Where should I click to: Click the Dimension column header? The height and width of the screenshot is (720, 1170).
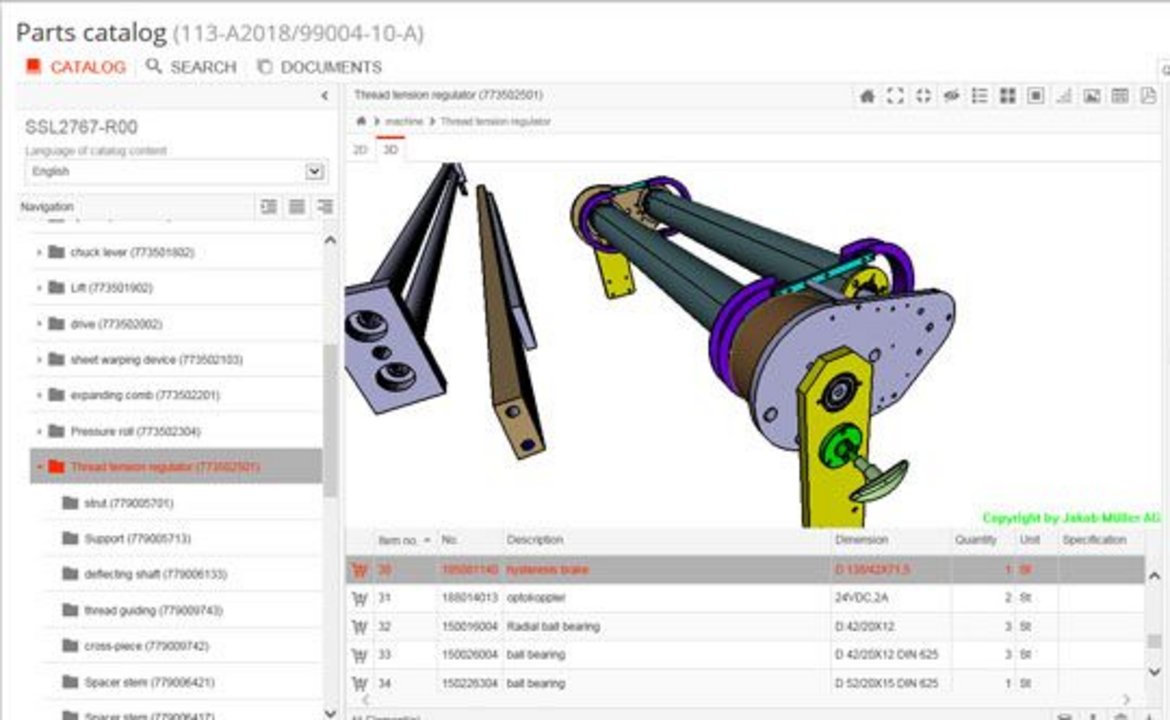point(862,539)
